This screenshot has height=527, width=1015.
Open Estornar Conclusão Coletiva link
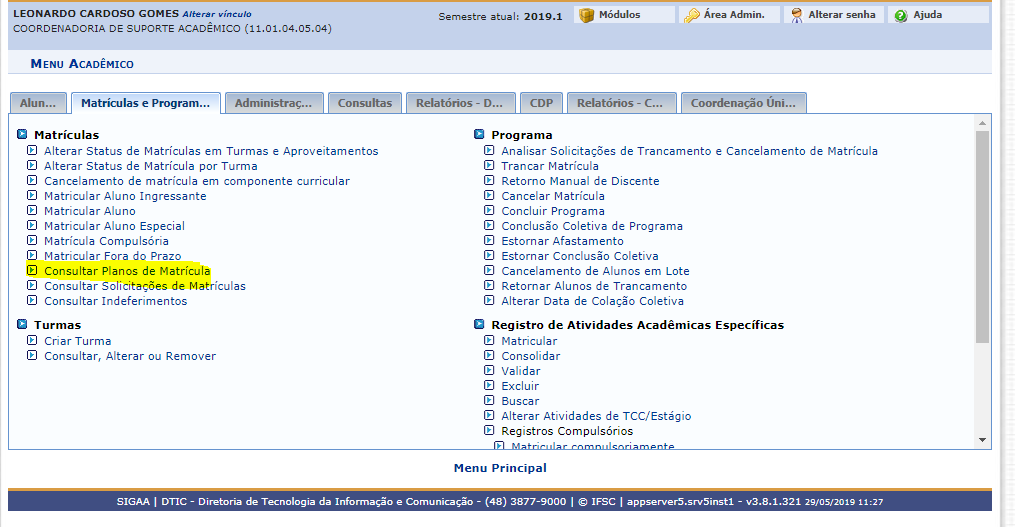click(x=580, y=256)
